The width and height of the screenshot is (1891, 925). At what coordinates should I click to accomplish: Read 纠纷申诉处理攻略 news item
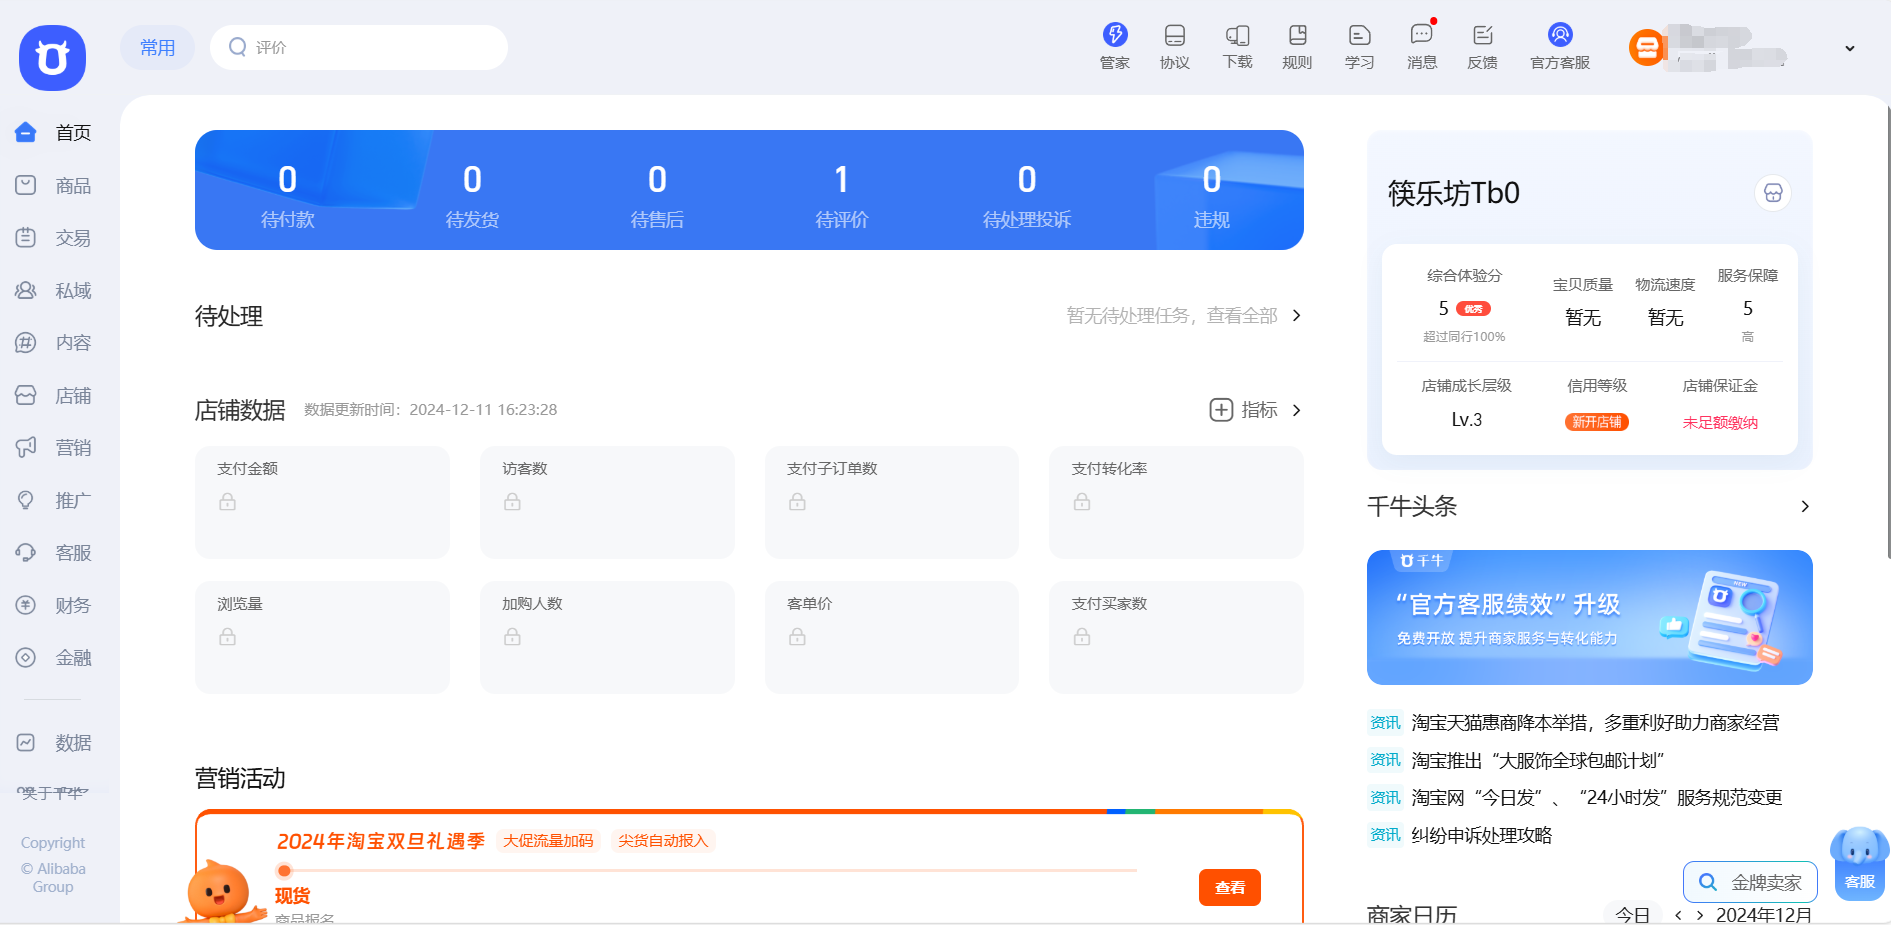click(1481, 836)
